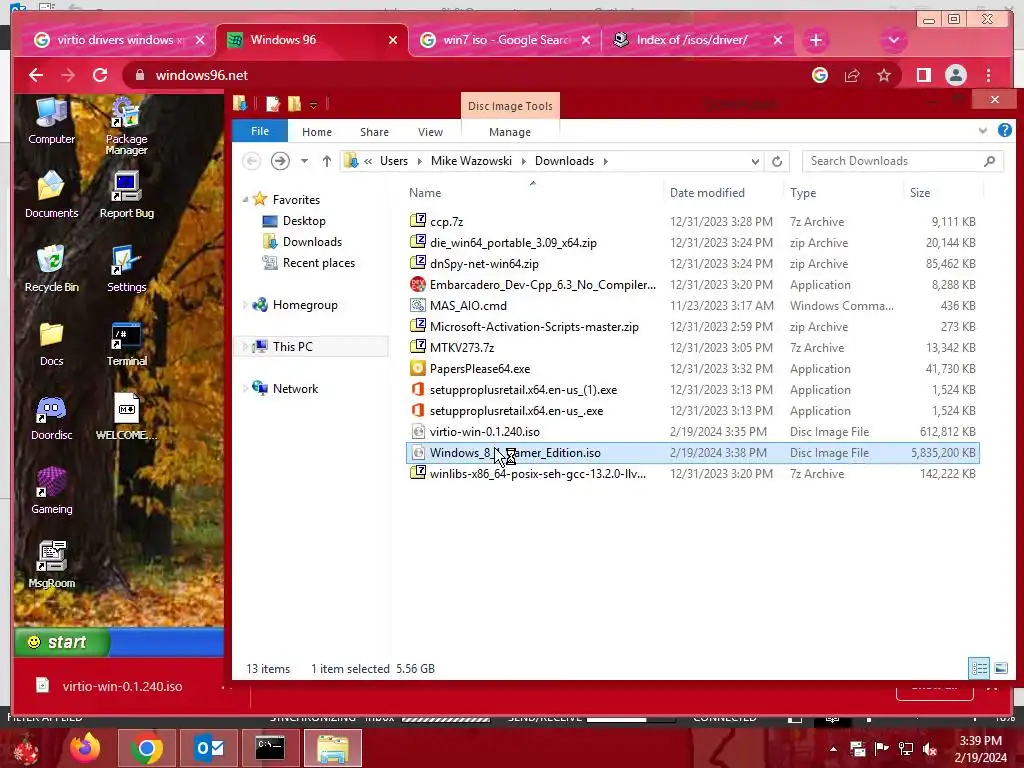The height and width of the screenshot is (768, 1024).
Task: Switch to large icons view layout
Action: pos(1000,668)
